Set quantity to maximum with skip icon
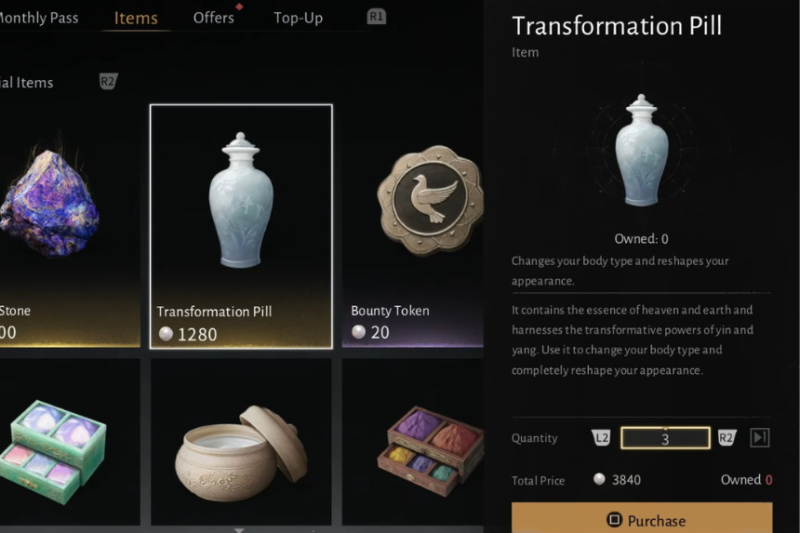The image size is (800, 533). click(x=760, y=438)
